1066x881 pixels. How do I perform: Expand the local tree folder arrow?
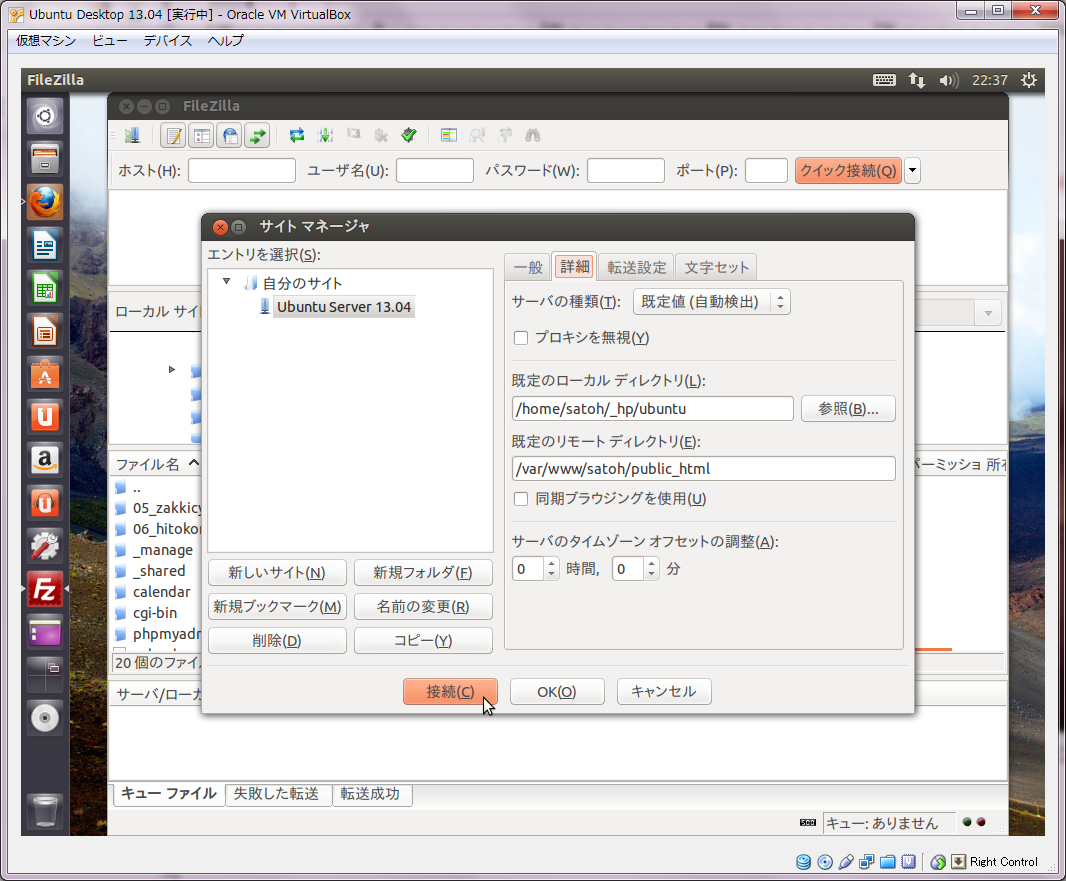pyautogui.click(x=172, y=369)
